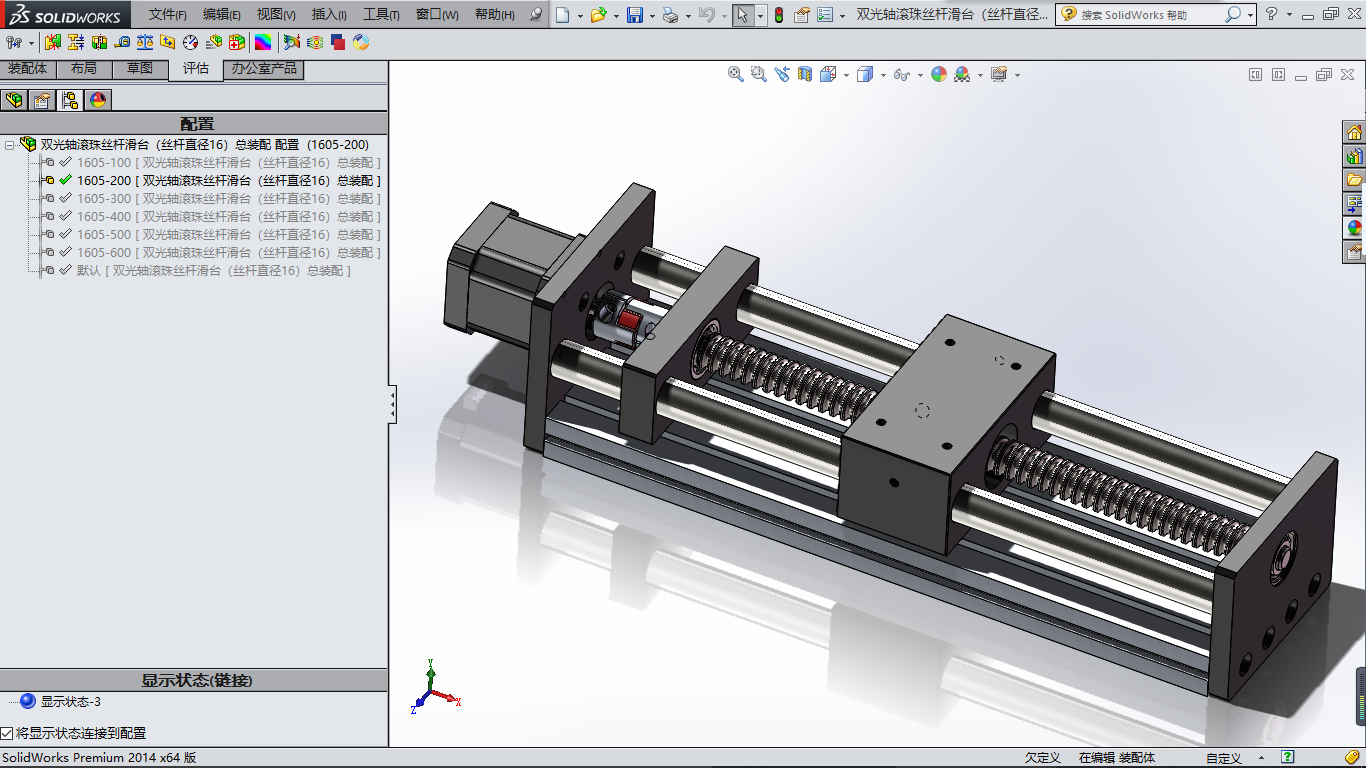The height and width of the screenshot is (768, 1366).
Task: Open the DisplayManager tab icon
Action: pyautogui.click(x=97, y=99)
